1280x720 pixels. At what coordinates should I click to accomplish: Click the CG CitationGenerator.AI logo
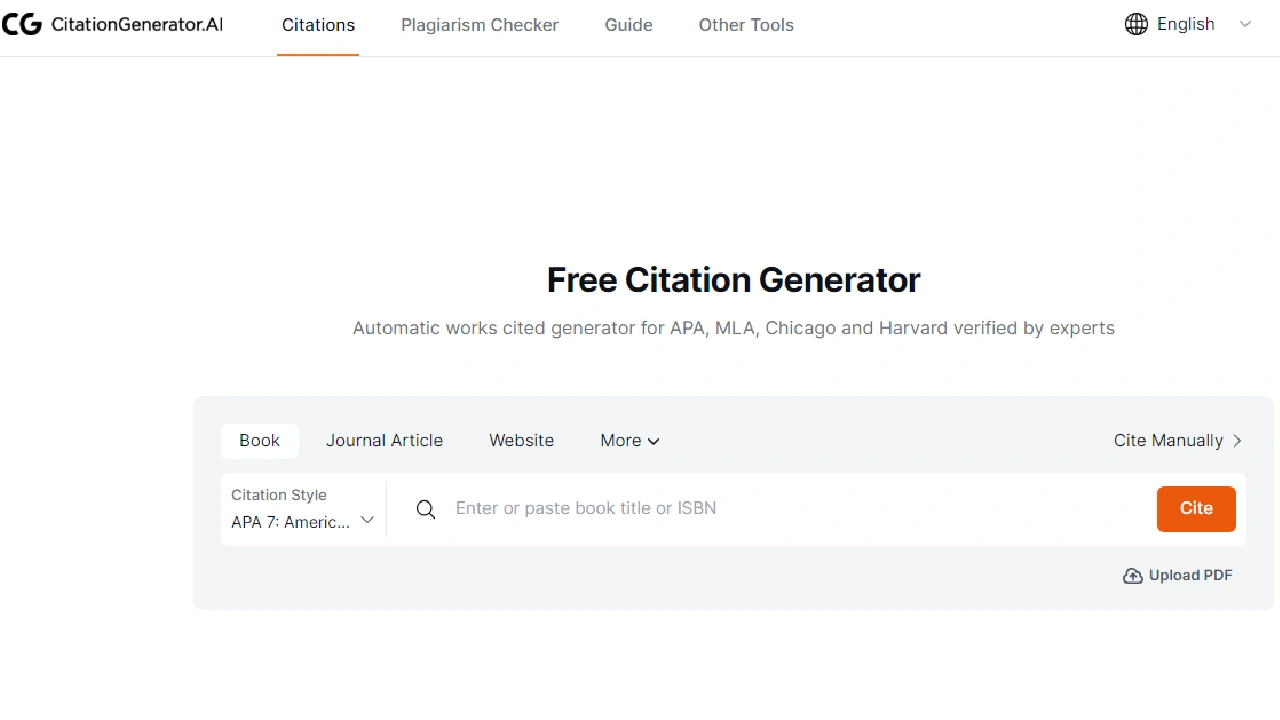[112, 24]
